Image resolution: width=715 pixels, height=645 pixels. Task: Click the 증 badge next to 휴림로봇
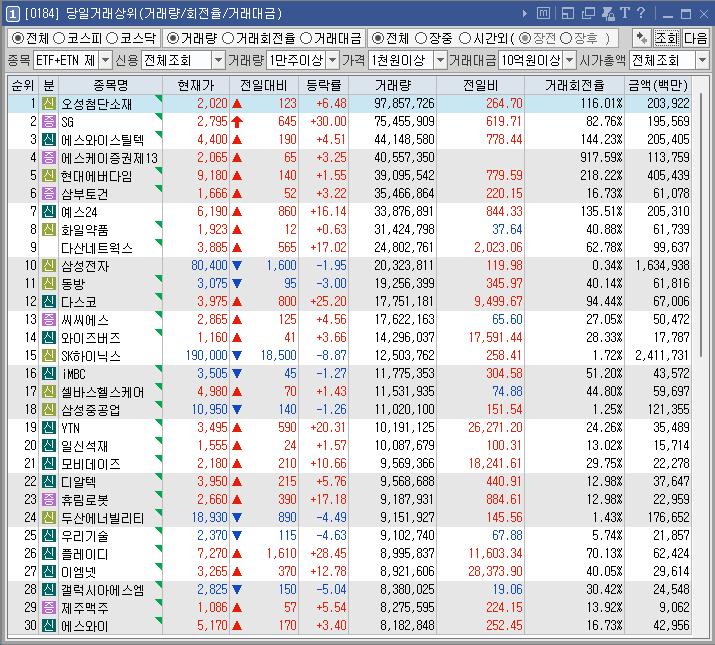tap(49, 499)
